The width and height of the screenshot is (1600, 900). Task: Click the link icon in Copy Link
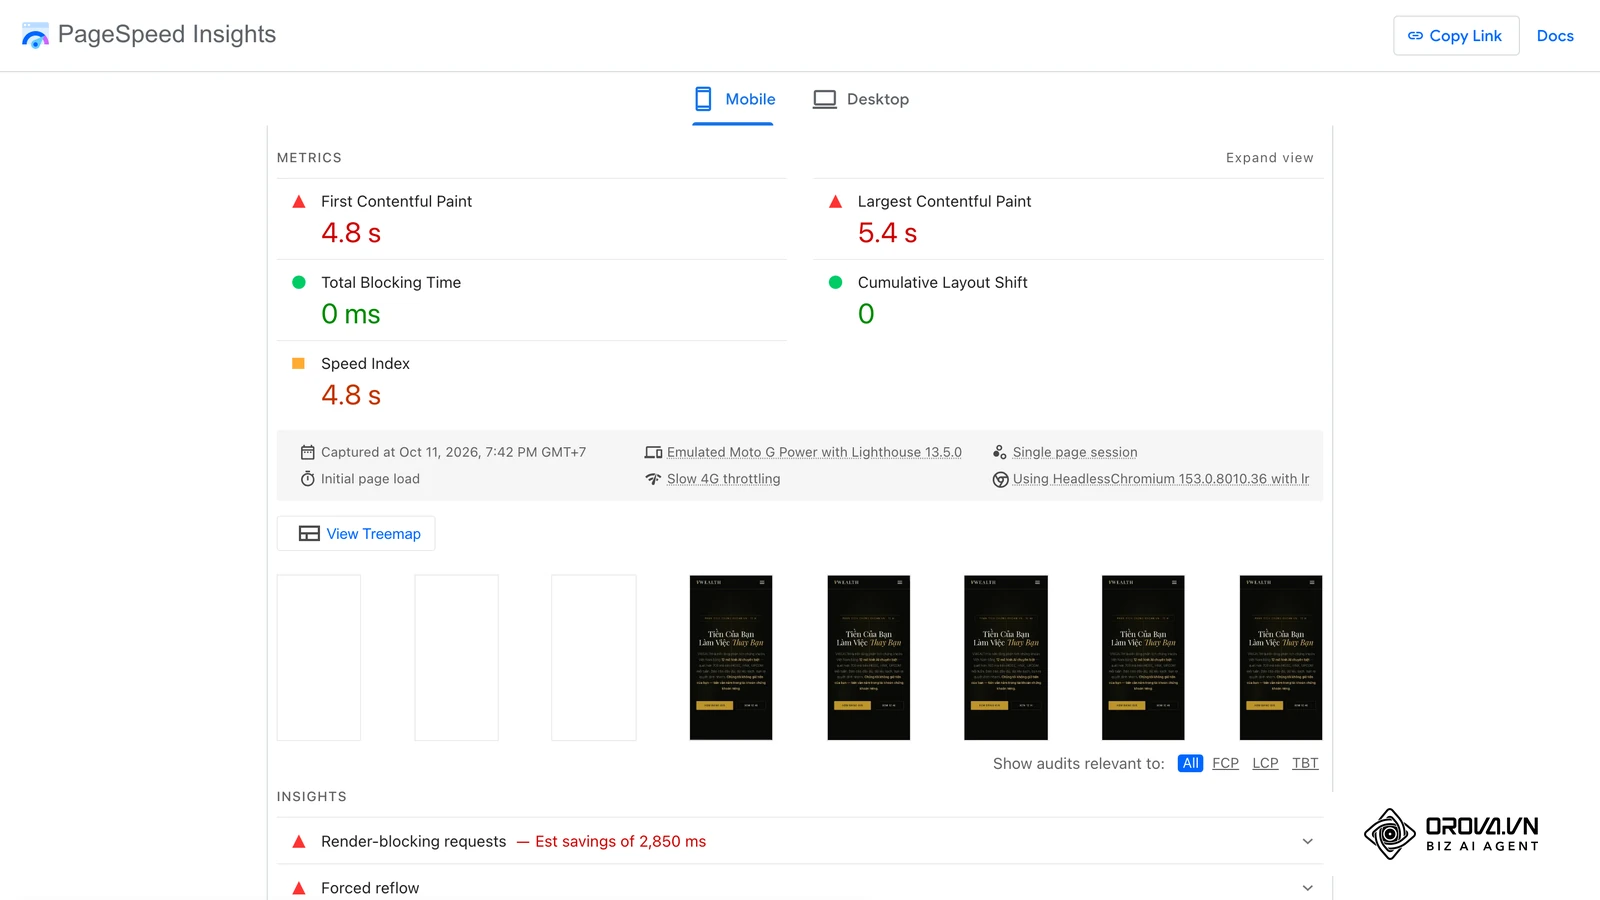(1415, 36)
